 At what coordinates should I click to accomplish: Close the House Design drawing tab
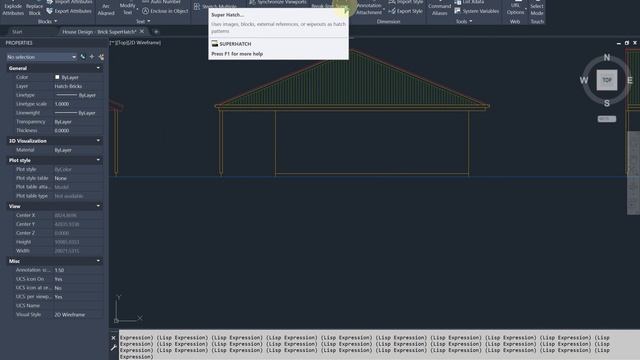142,31
